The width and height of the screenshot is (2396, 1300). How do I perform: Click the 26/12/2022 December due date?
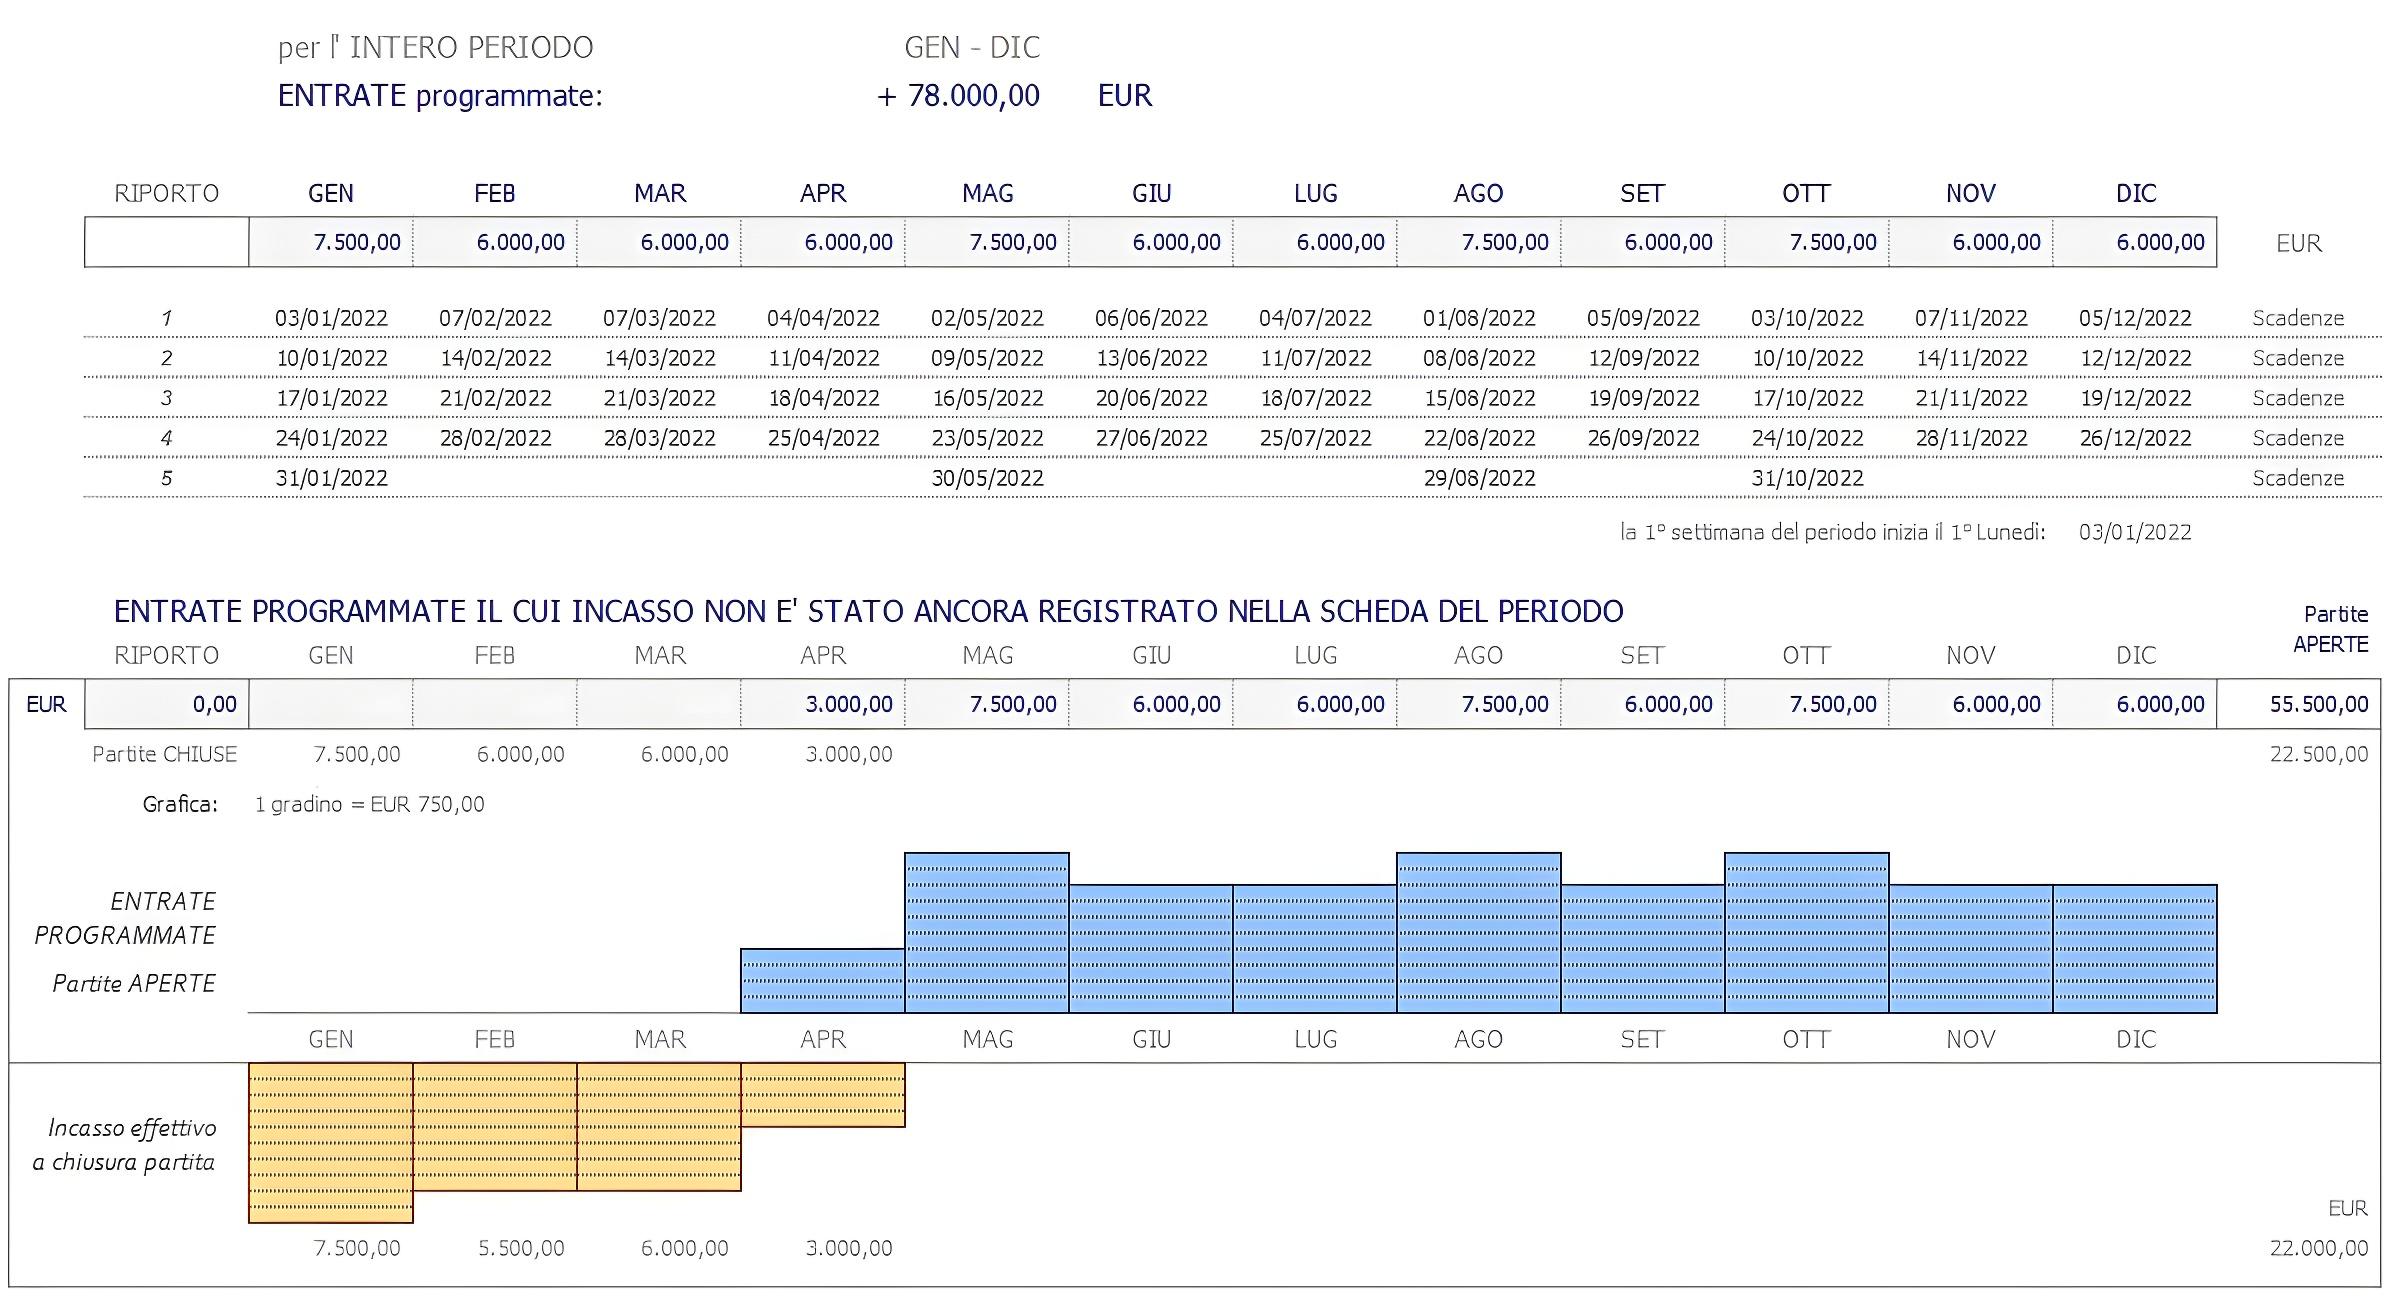[x=2135, y=438]
